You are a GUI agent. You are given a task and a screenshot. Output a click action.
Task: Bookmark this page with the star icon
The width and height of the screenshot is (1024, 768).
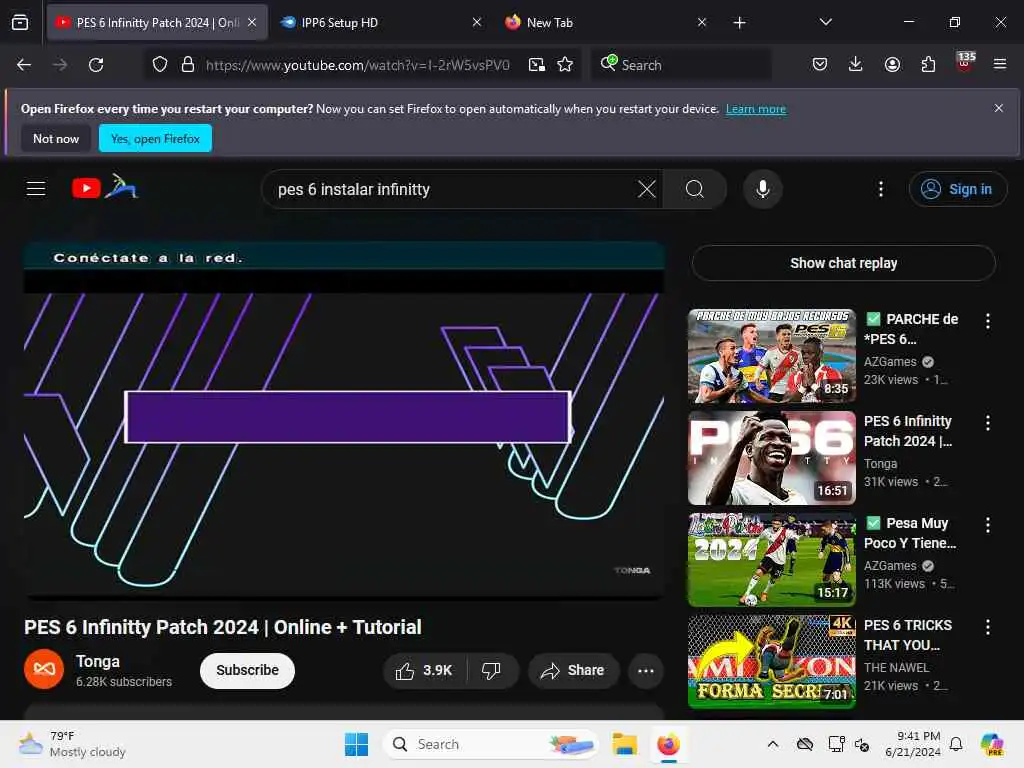click(x=565, y=65)
